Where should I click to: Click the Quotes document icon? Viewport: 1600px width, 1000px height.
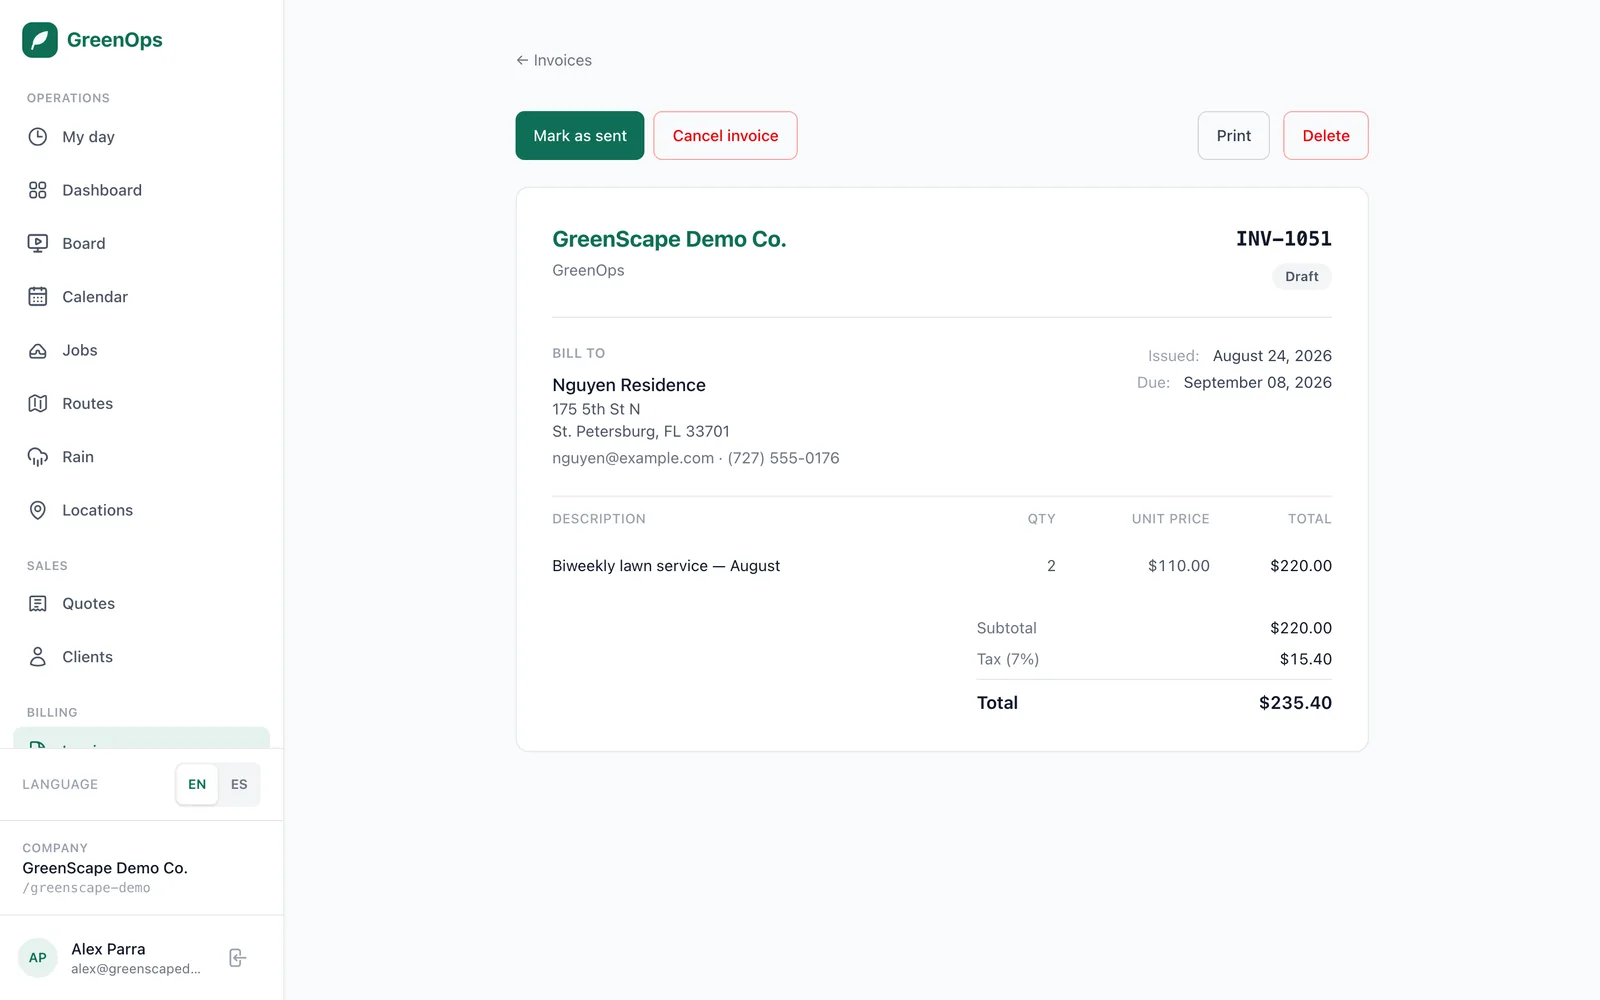[x=38, y=603]
